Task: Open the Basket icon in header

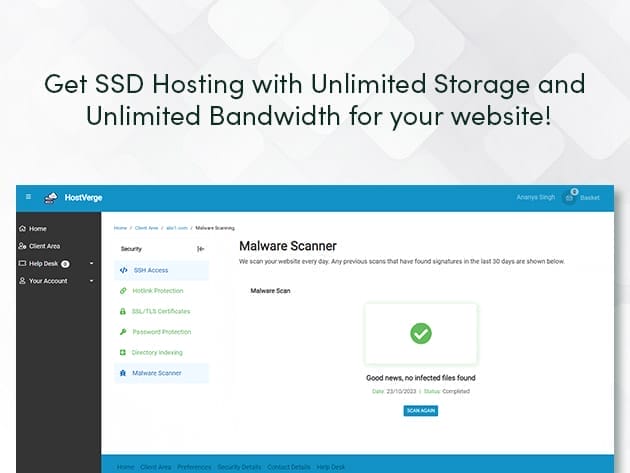Action: tap(571, 197)
